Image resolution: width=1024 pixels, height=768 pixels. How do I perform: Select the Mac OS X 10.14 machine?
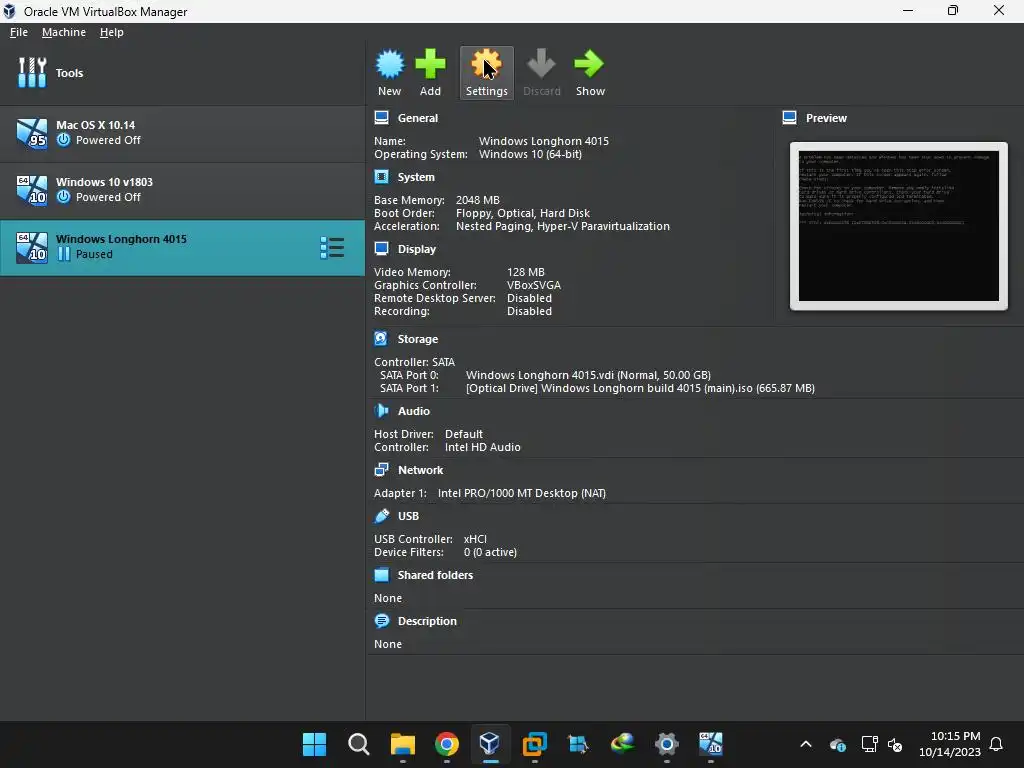(x=182, y=133)
